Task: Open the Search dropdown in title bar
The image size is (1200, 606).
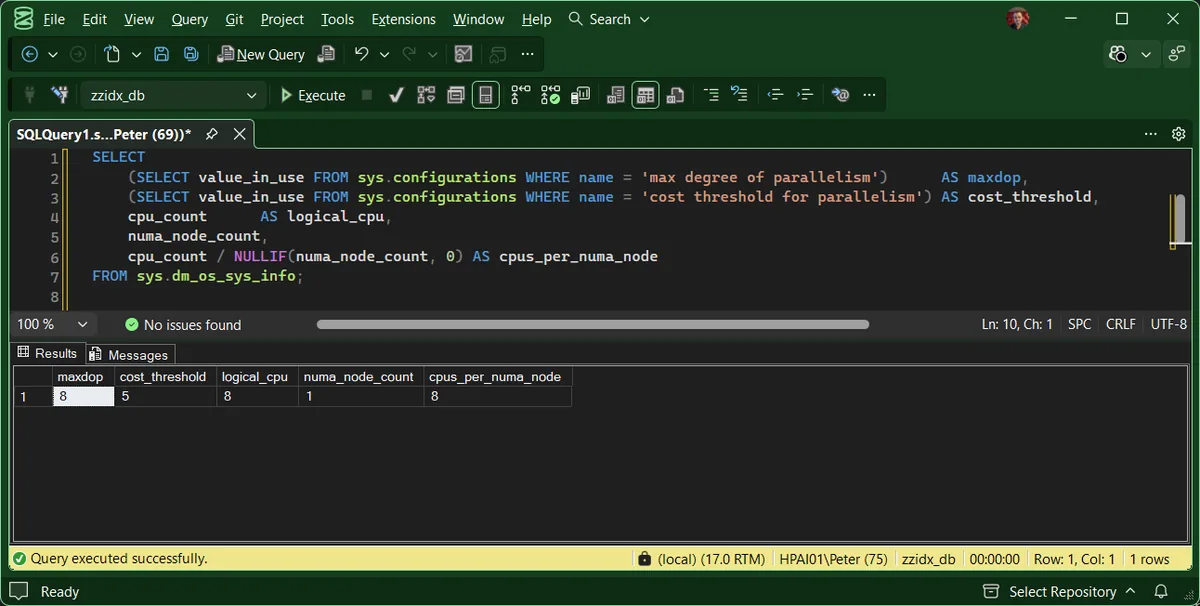Action: point(609,19)
